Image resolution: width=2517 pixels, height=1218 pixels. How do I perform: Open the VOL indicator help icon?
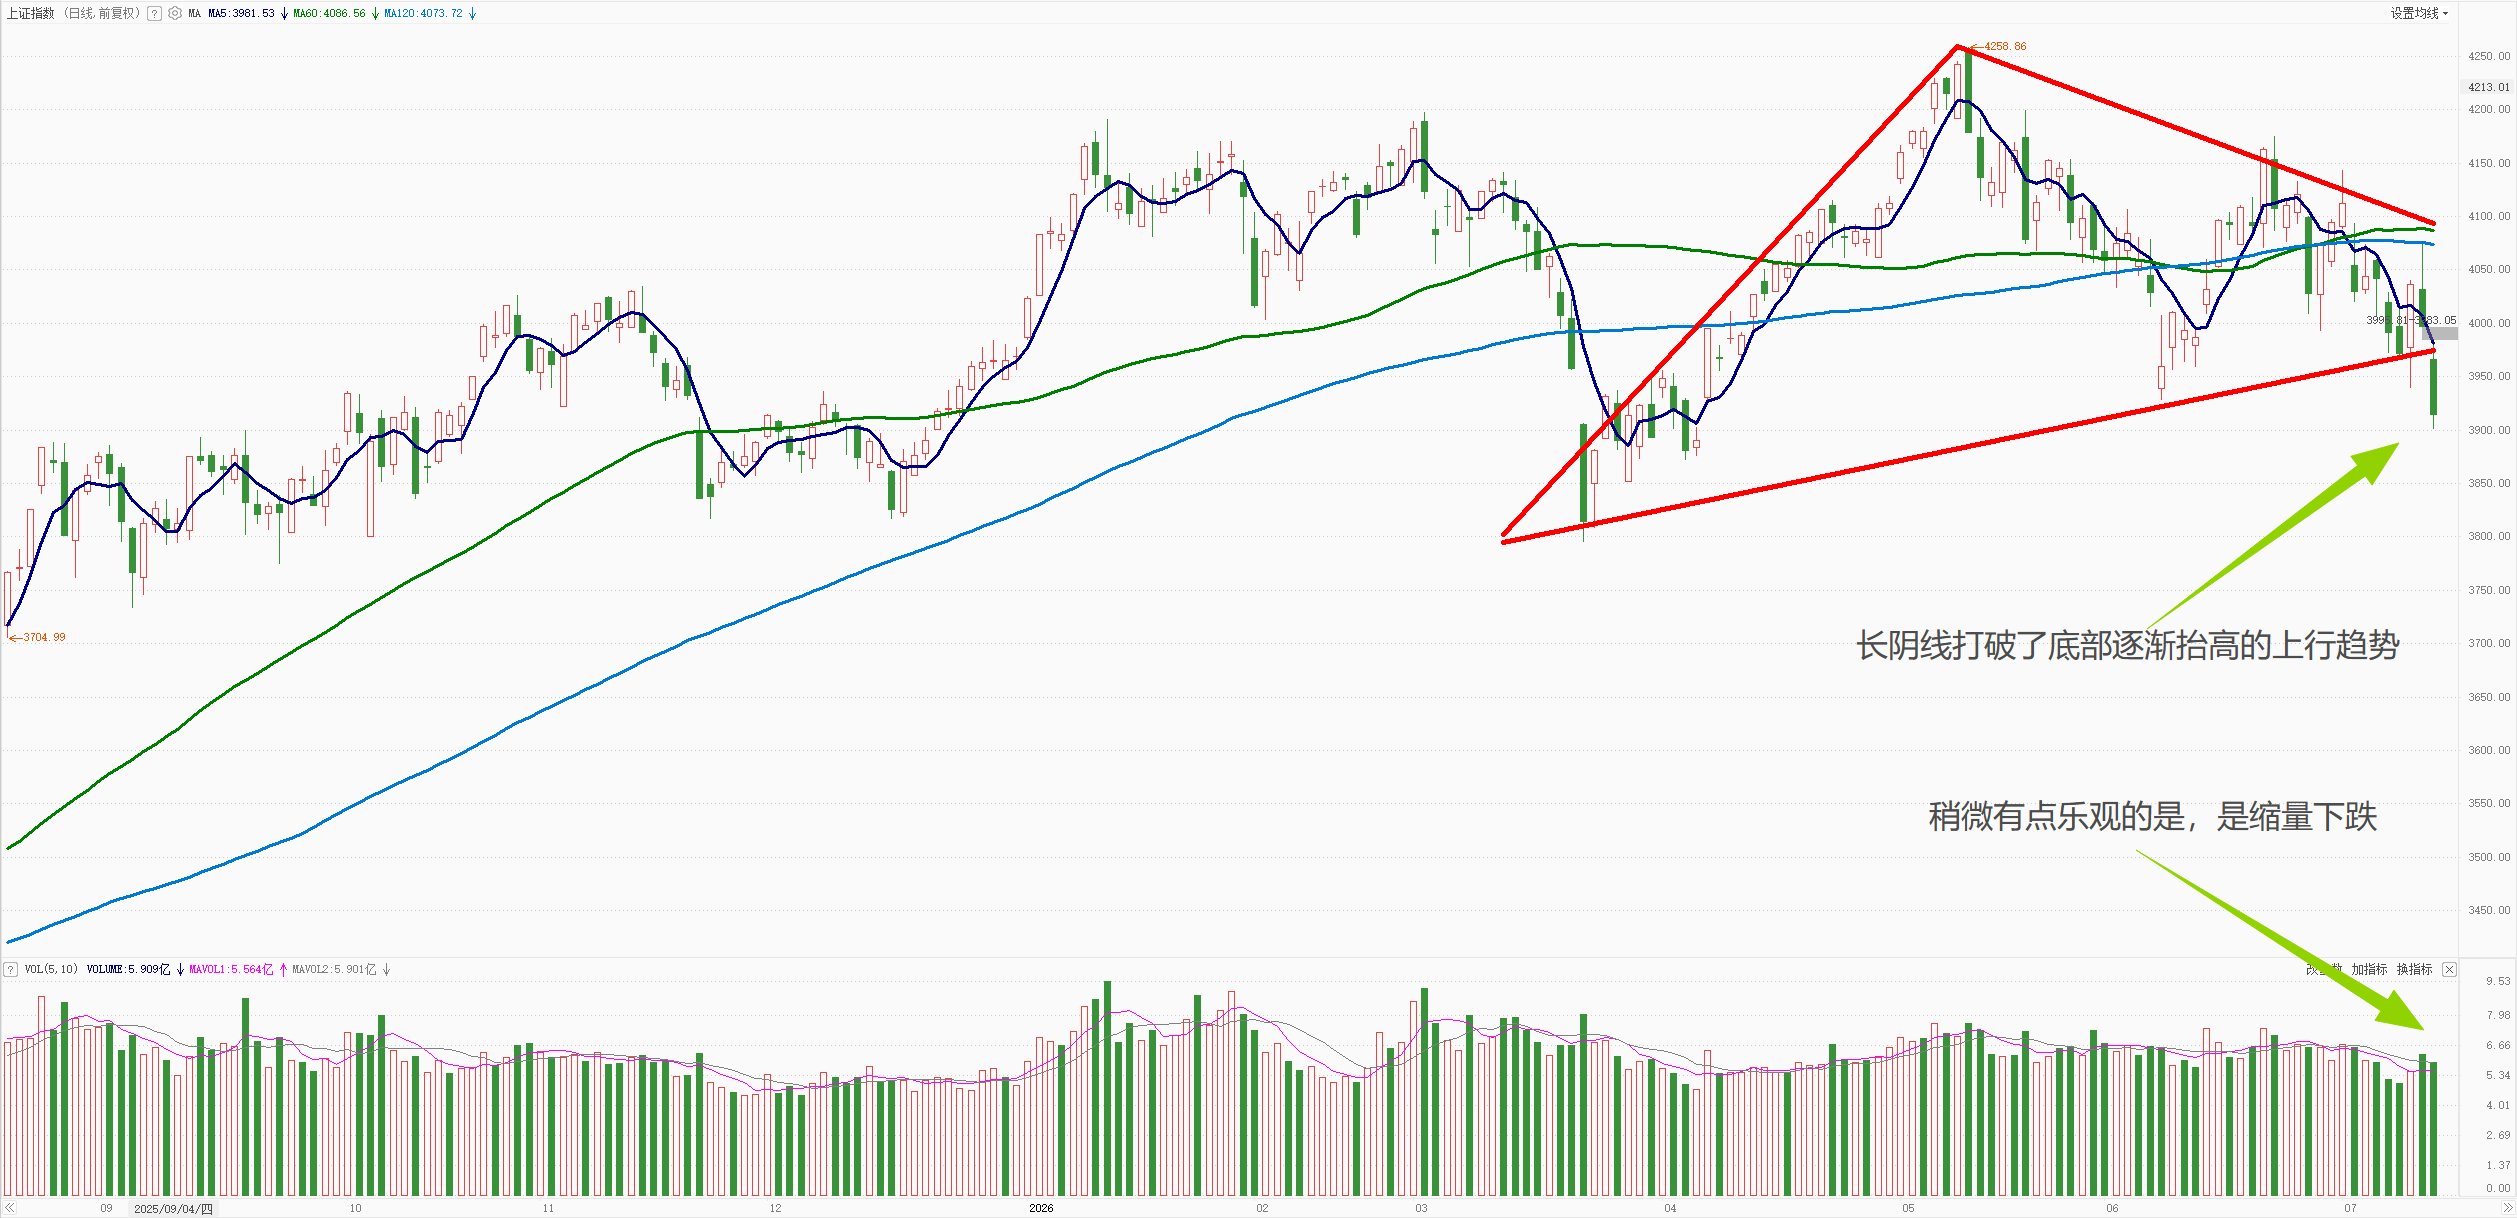click(10, 969)
